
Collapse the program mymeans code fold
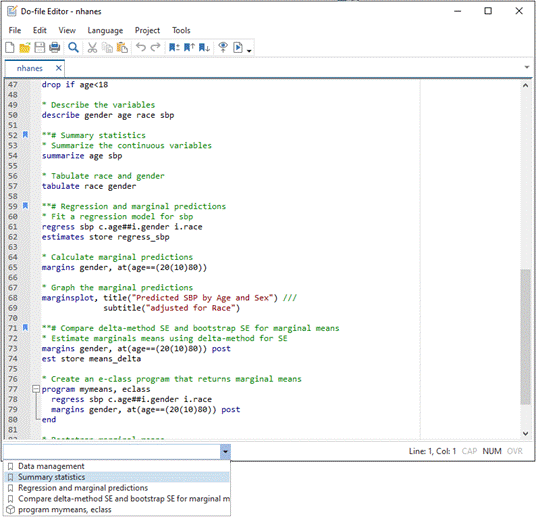tap(36, 389)
